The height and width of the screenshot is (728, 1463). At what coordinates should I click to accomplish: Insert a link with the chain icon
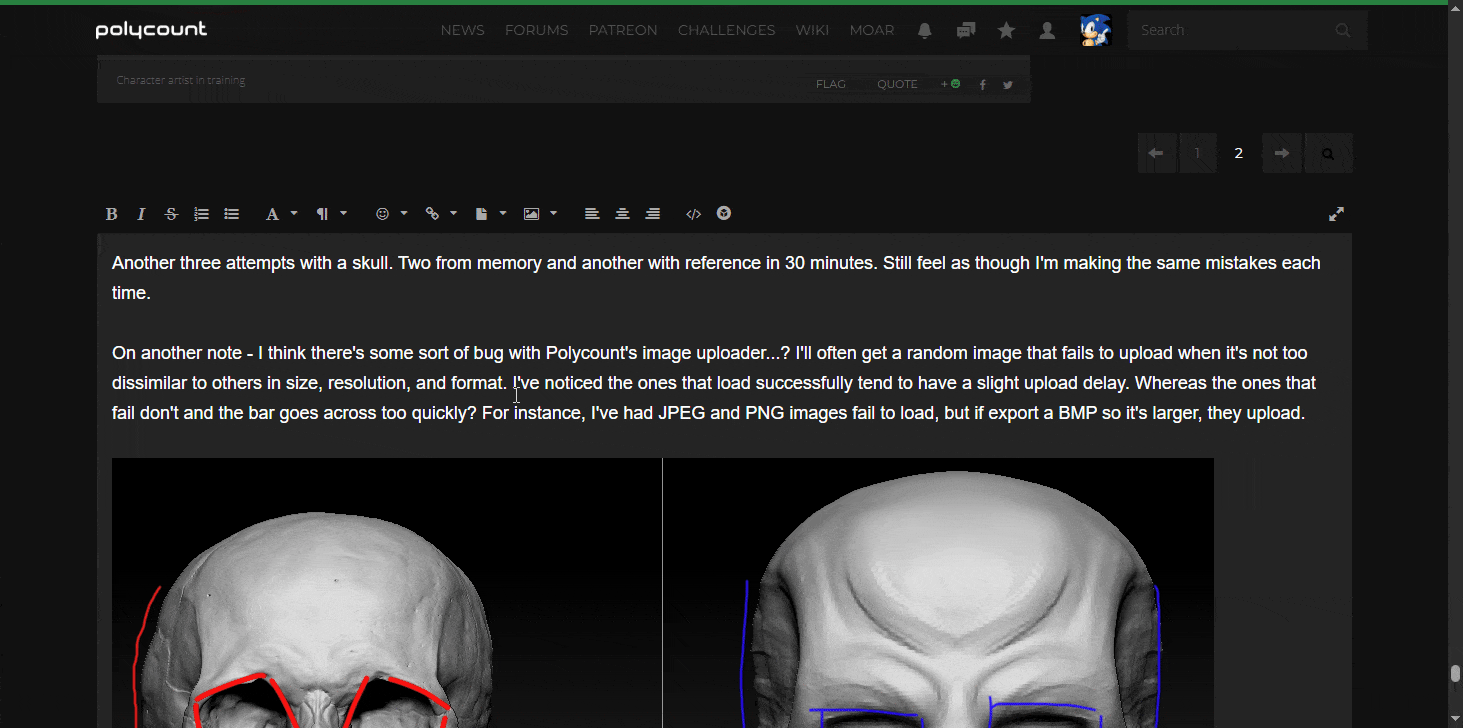point(432,214)
